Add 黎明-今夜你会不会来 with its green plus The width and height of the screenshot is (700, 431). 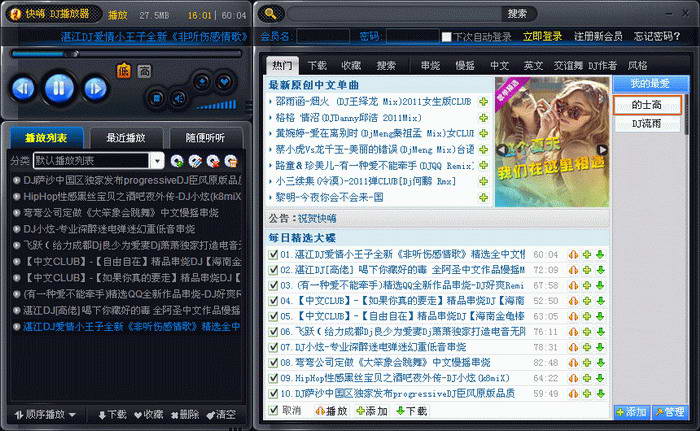[x=483, y=197]
